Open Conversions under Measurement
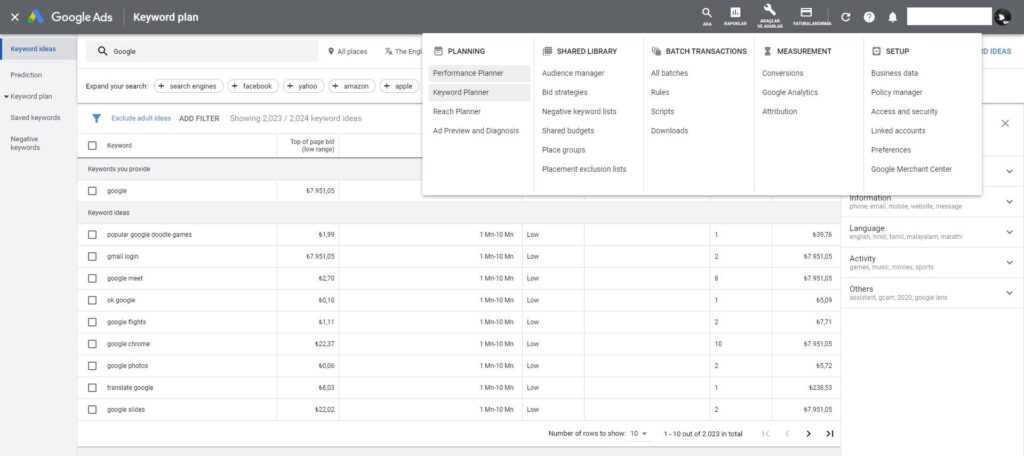Image resolution: width=1024 pixels, height=456 pixels. (x=782, y=73)
